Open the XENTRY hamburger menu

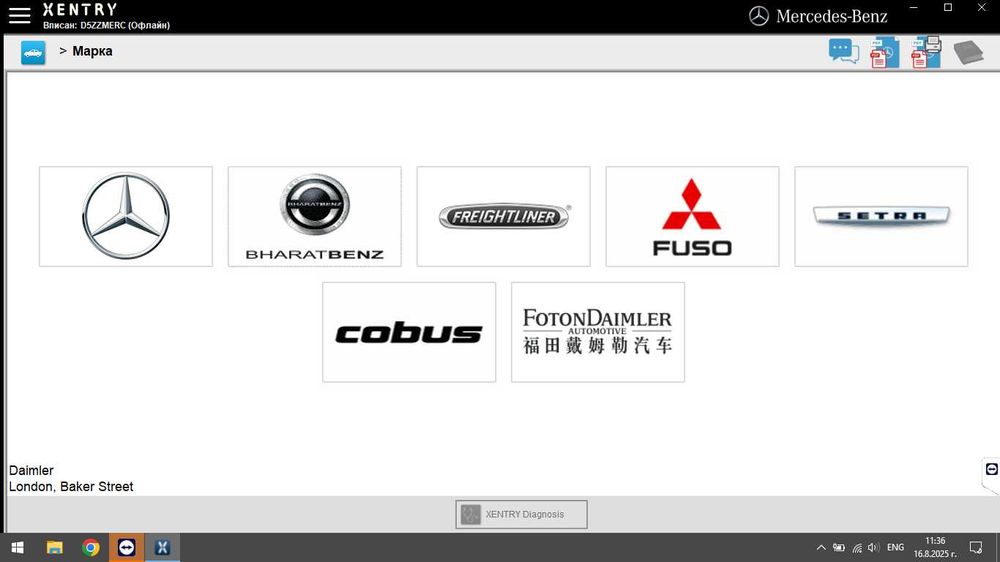pyautogui.click(x=19, y=15)
